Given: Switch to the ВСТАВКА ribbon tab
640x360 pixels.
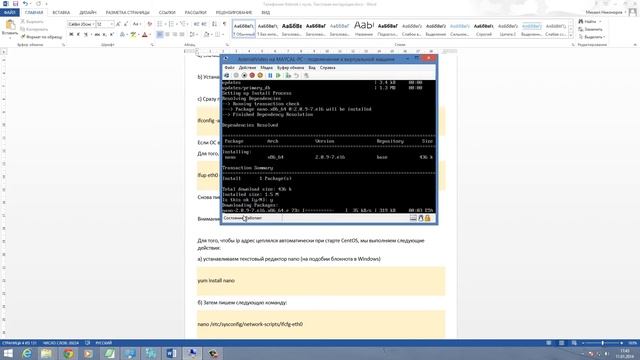Looking at the screenshot, I should tap(61, 13).
